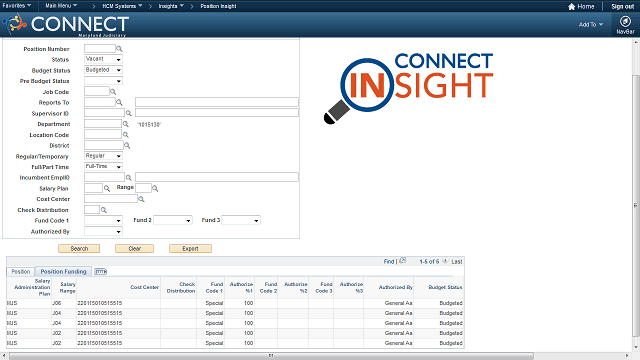Open the HCM Systems breadcrumb menu
Screen dimensions: 640x360
122,6
